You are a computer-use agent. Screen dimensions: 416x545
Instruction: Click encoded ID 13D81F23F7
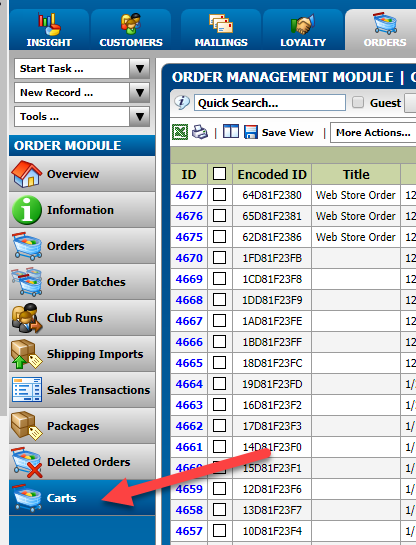[272, 510]
